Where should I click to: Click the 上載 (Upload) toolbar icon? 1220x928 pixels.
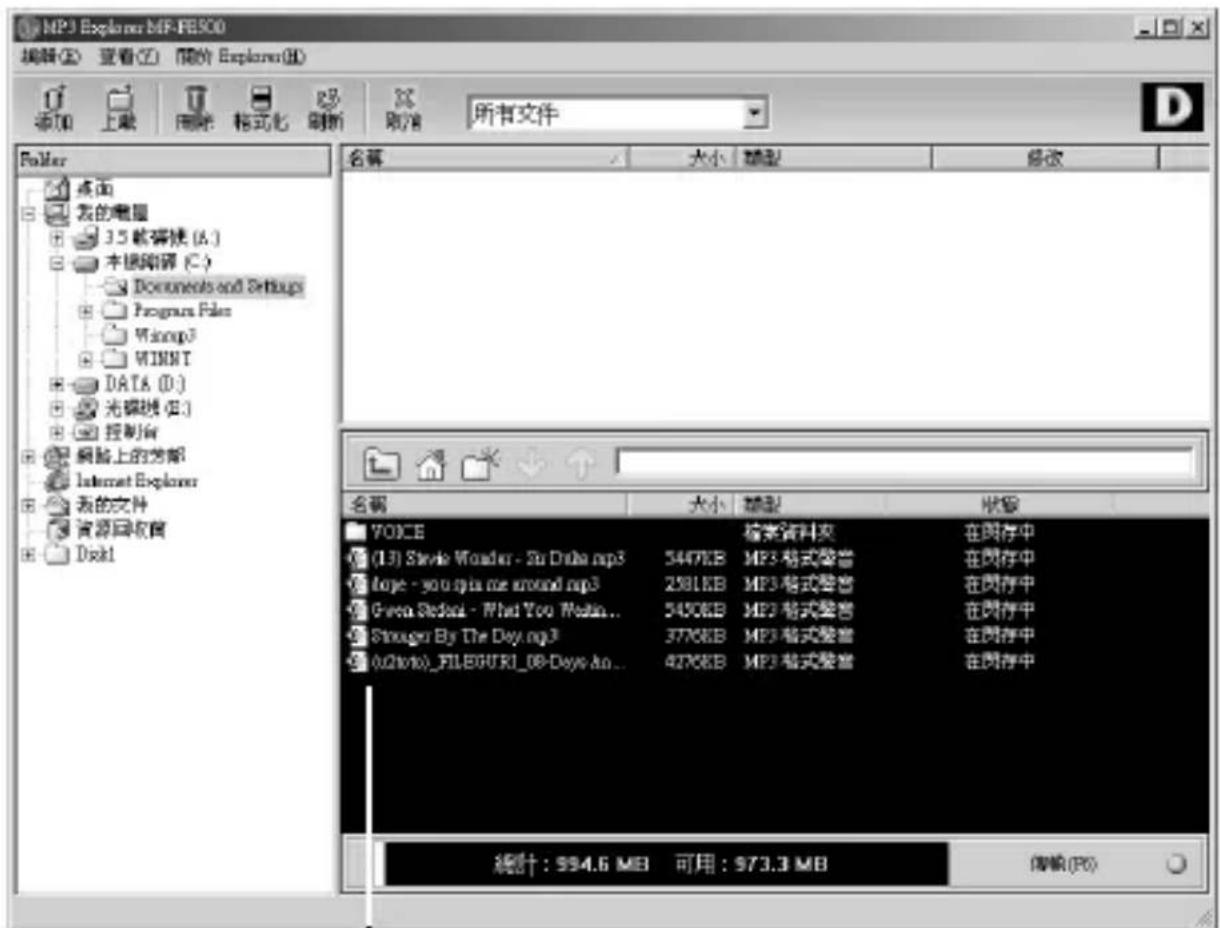[118, 107]
